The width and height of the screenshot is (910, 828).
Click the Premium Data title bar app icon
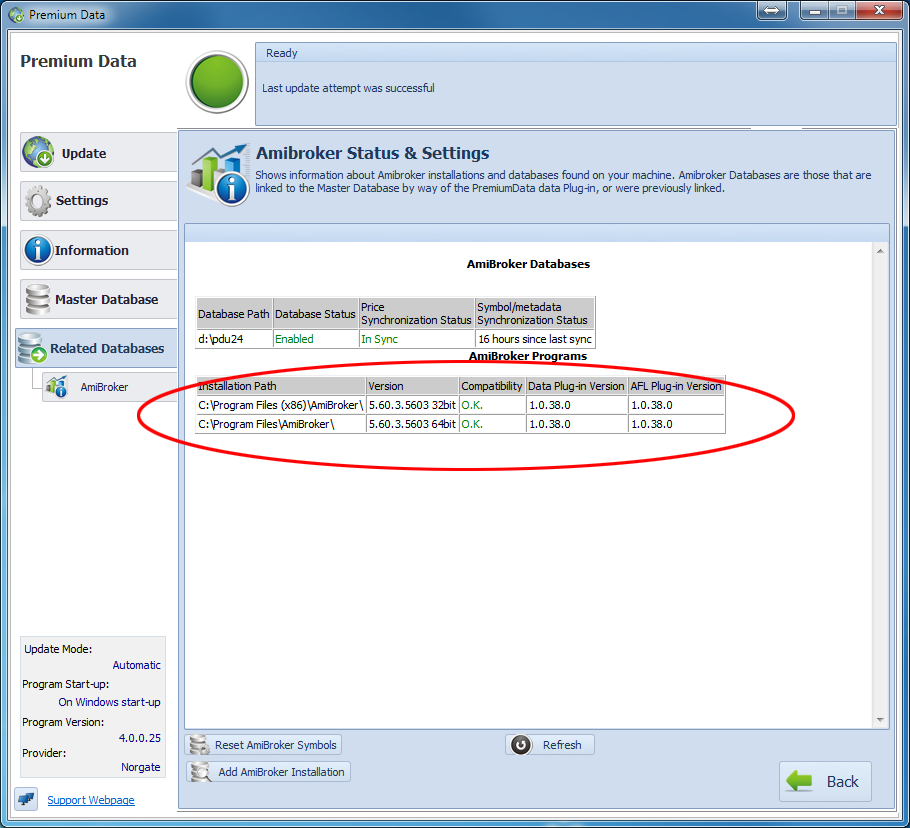tap(16, 15)
